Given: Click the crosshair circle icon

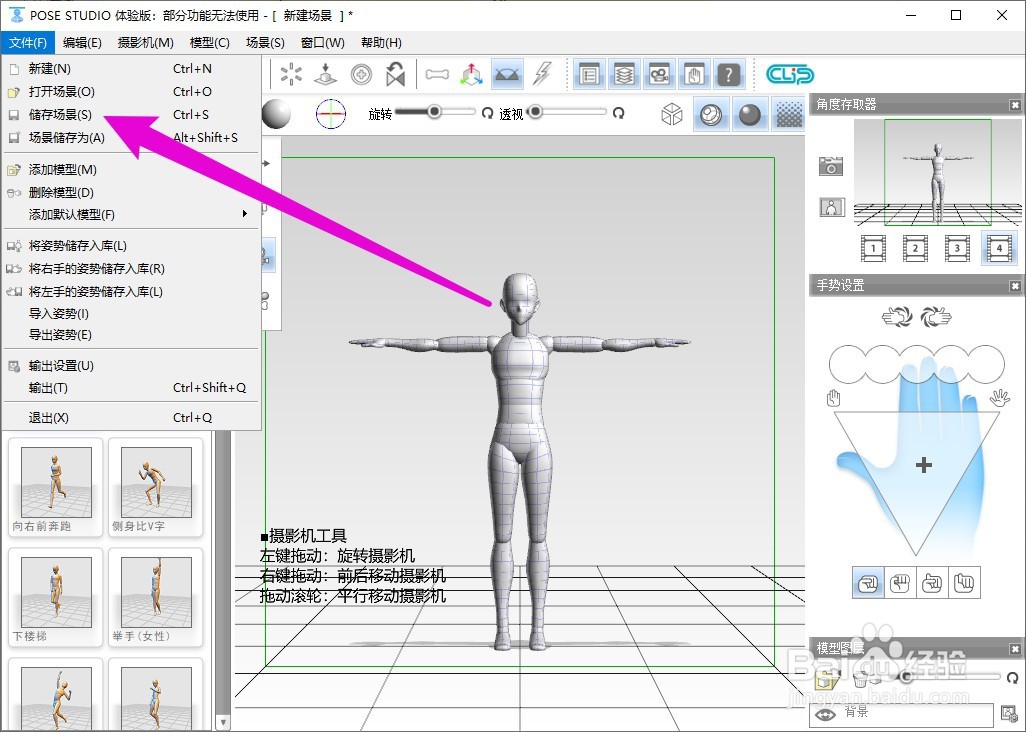Looking at the screenshot, I should (331, 114).
